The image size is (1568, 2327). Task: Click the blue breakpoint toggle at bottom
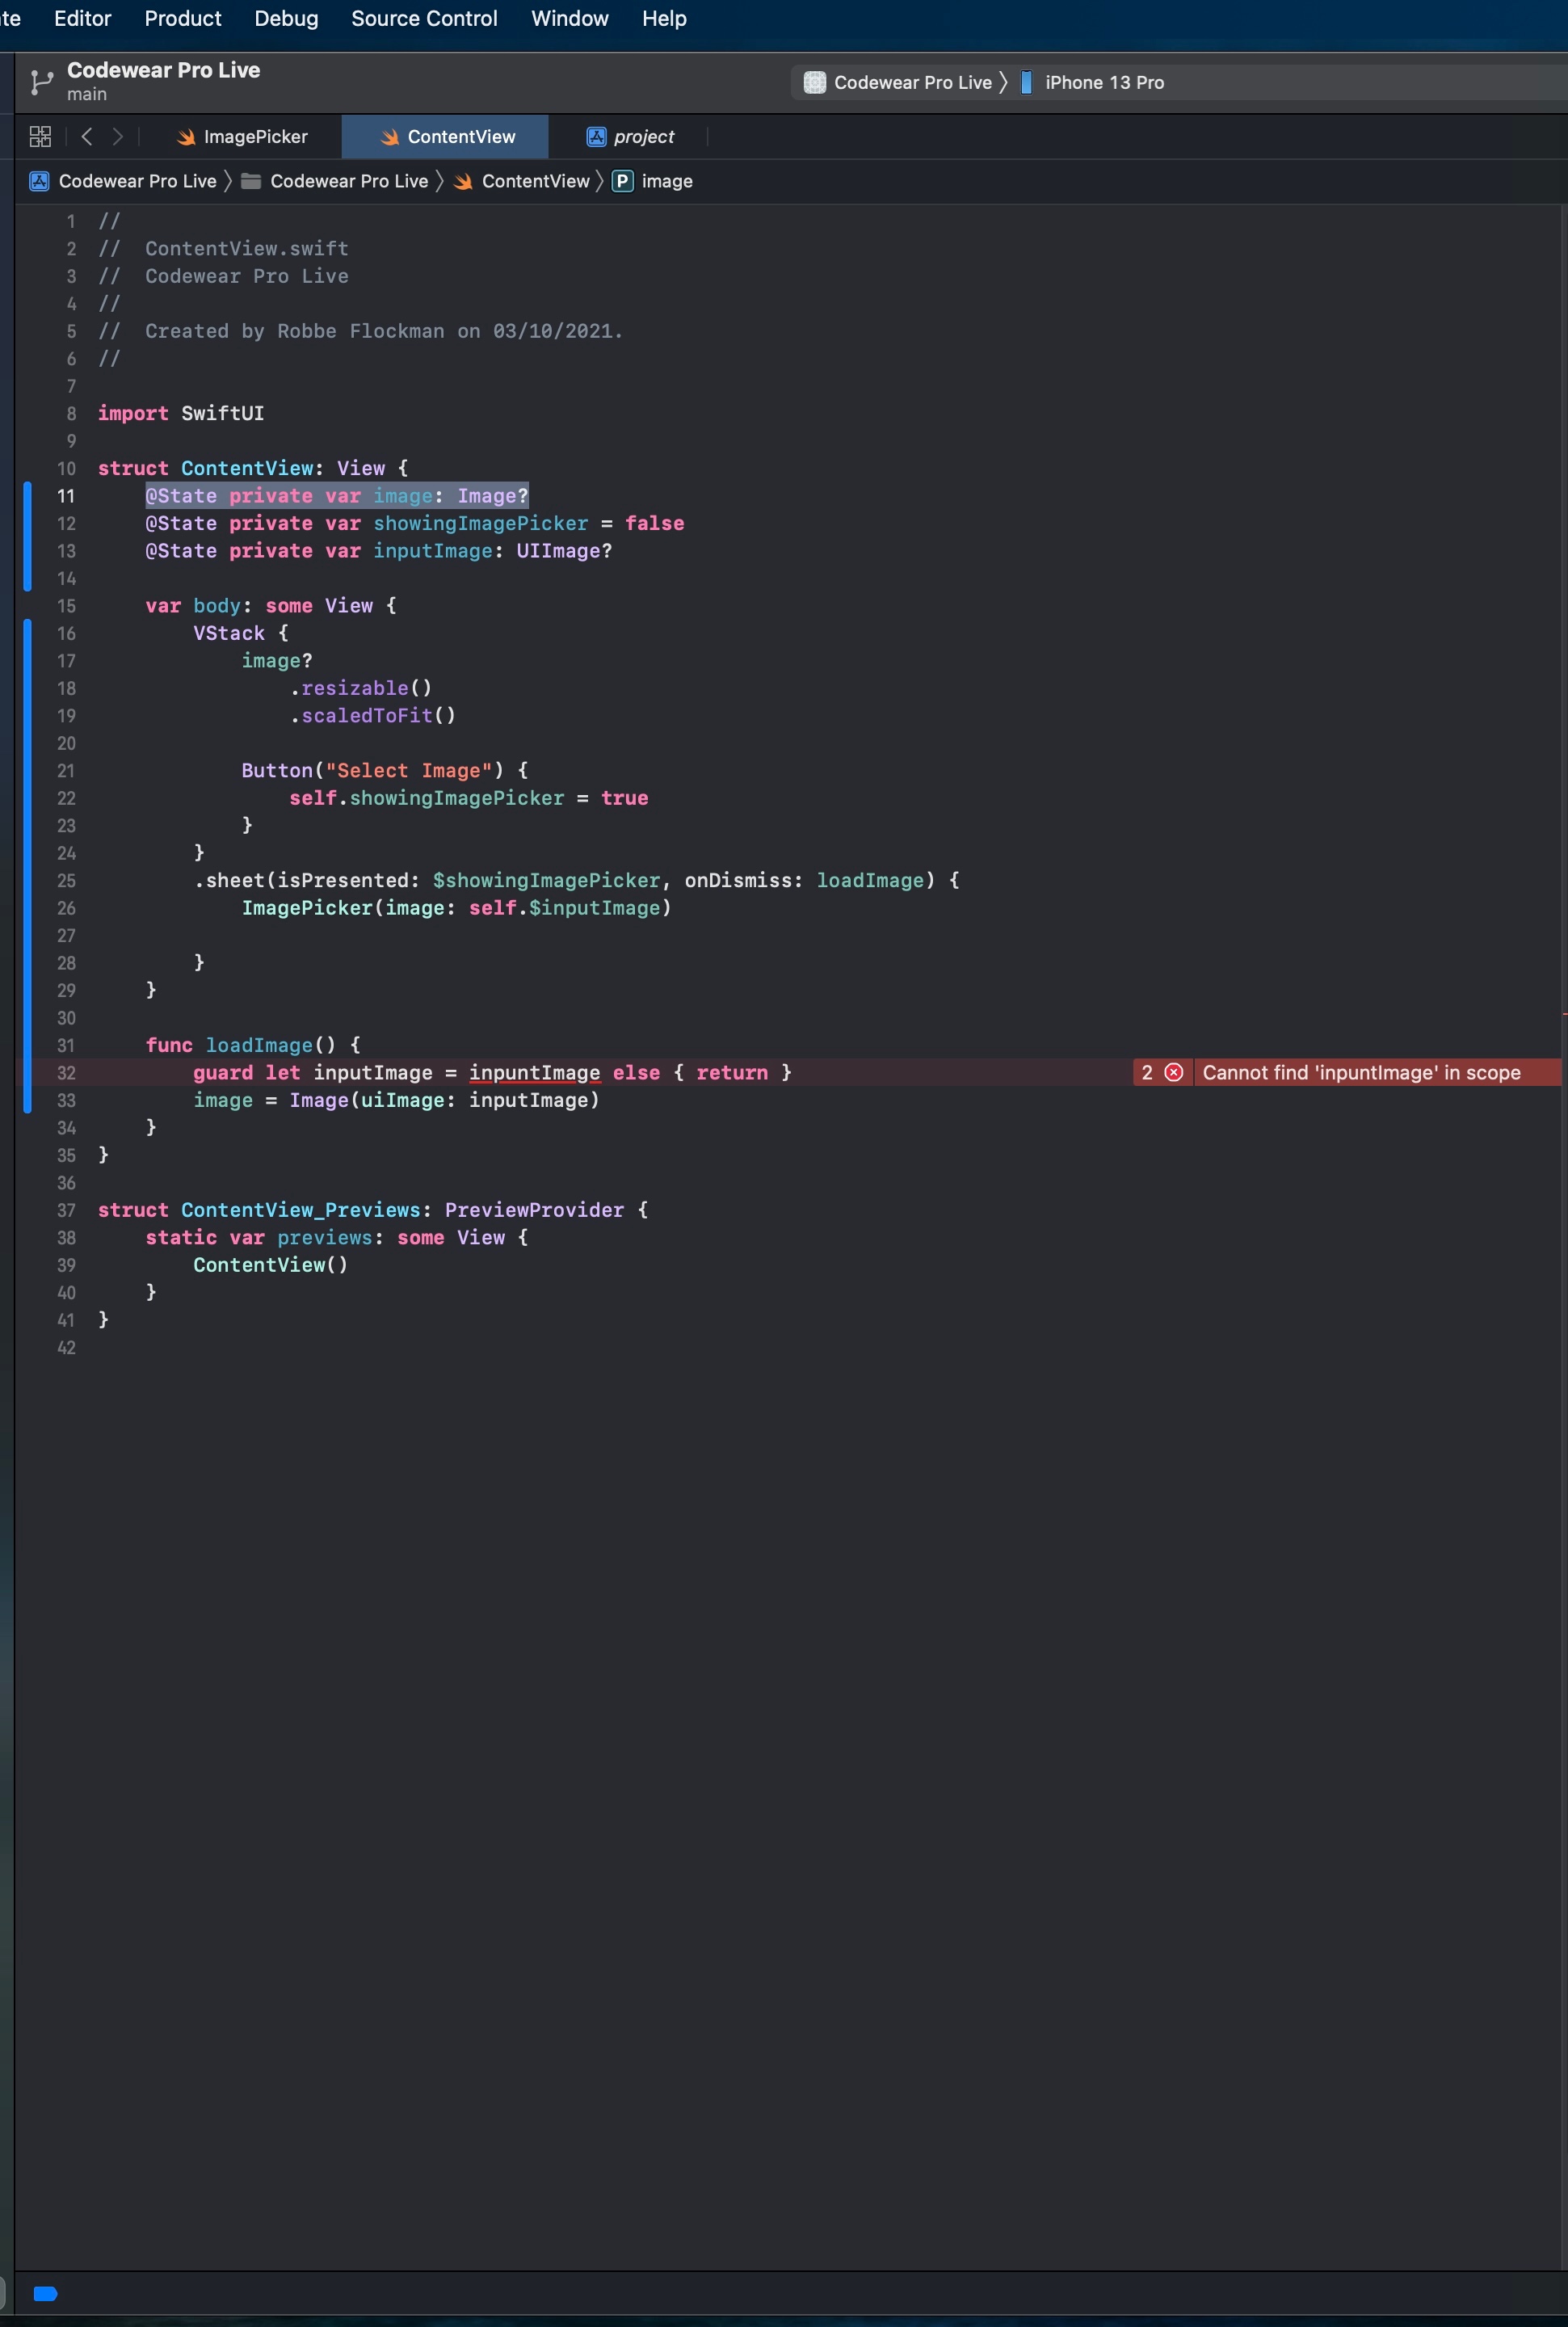[x=46, y=2293]
